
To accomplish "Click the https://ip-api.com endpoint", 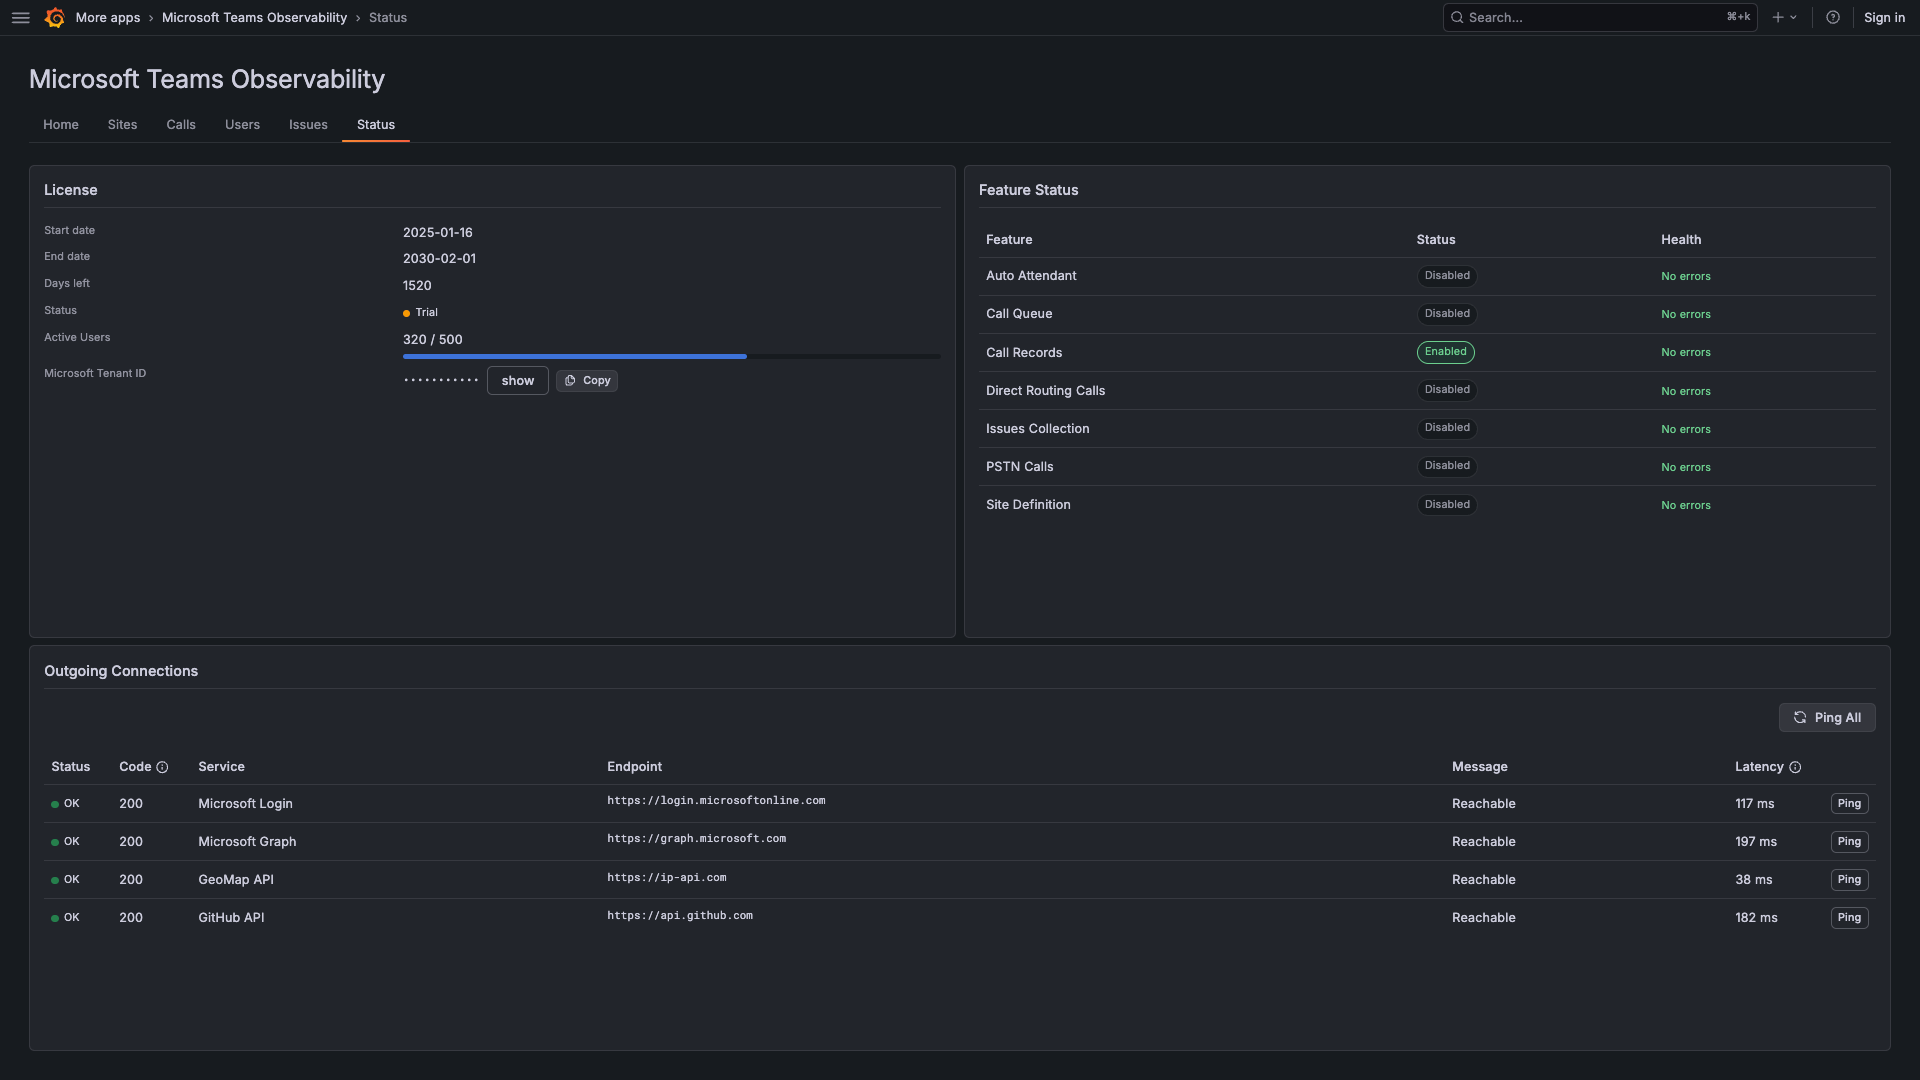I will (666, 878).
